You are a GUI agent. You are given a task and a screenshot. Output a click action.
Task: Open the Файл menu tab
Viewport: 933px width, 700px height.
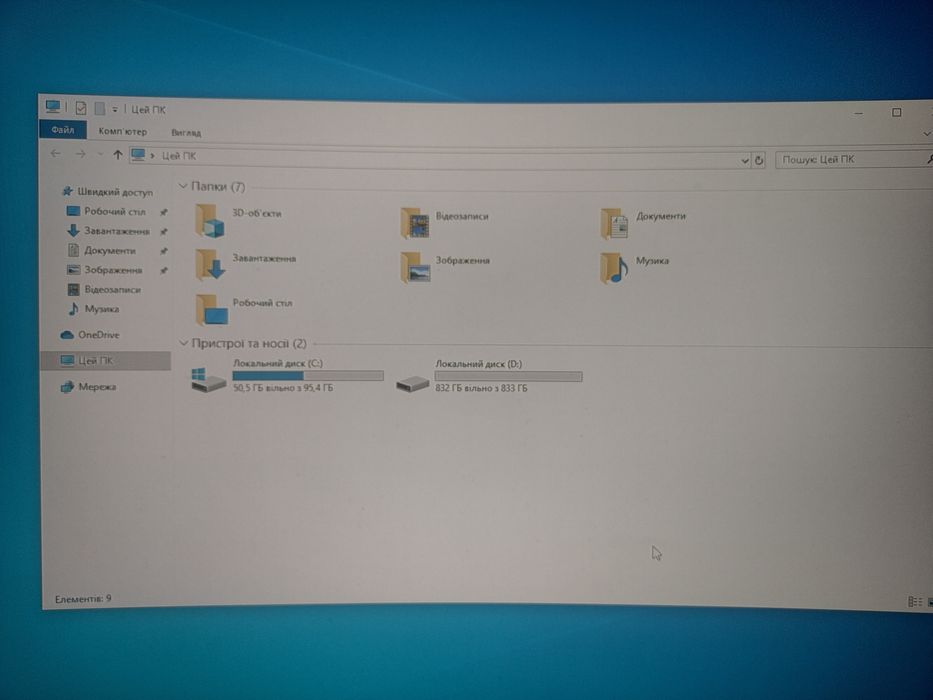tap(62, 130)
